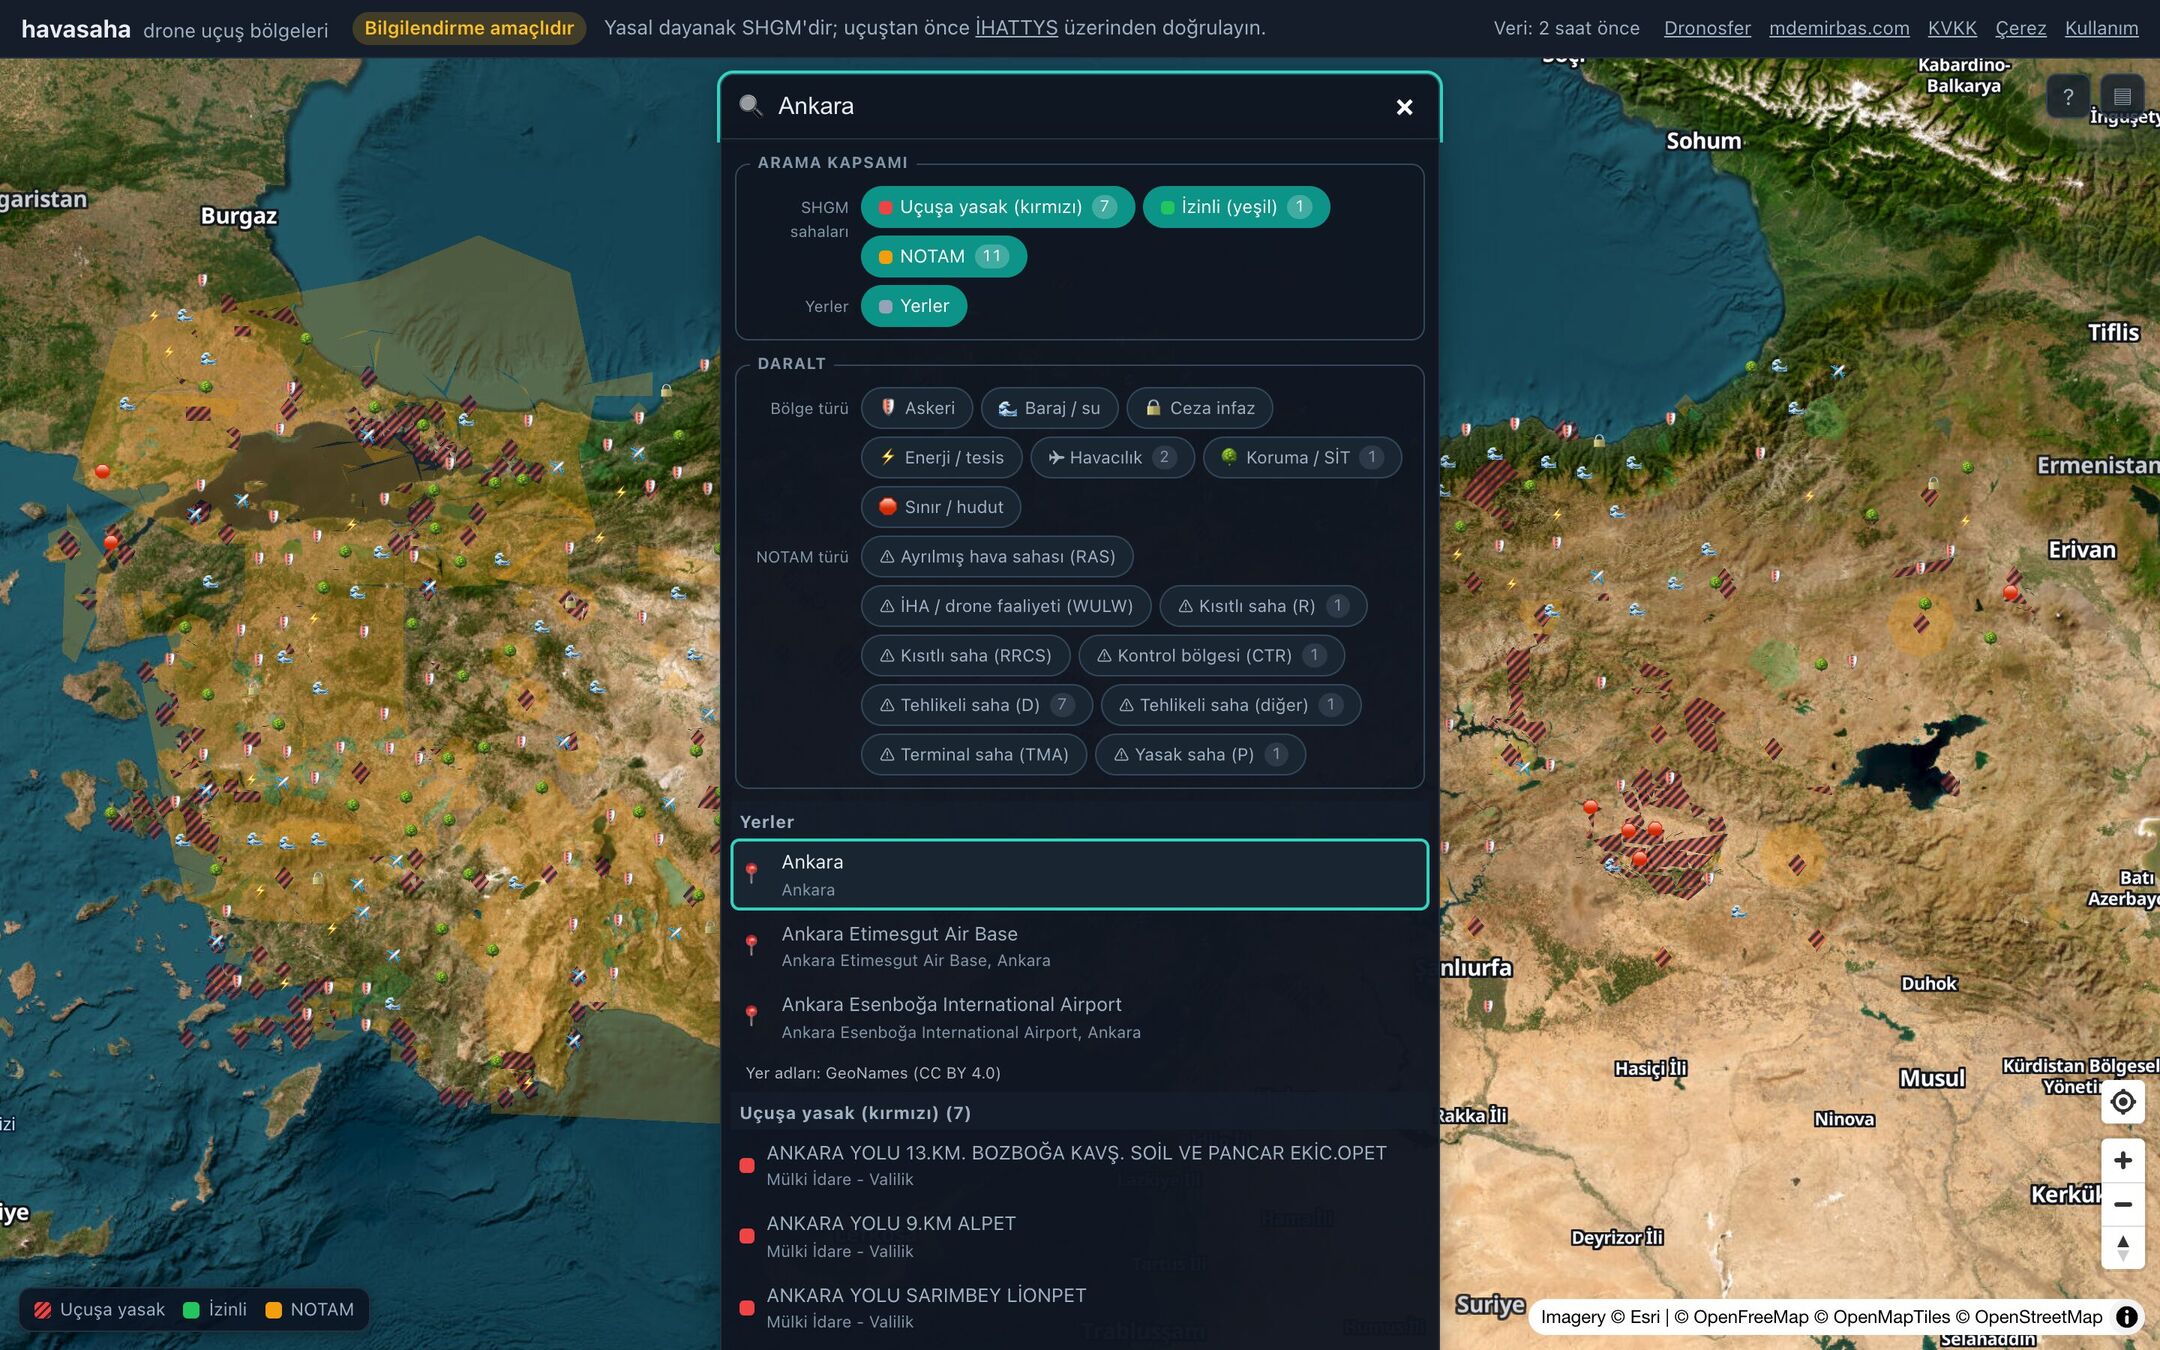
Task: Filter by Askeri zone type
Action: (x=917, y=408)
